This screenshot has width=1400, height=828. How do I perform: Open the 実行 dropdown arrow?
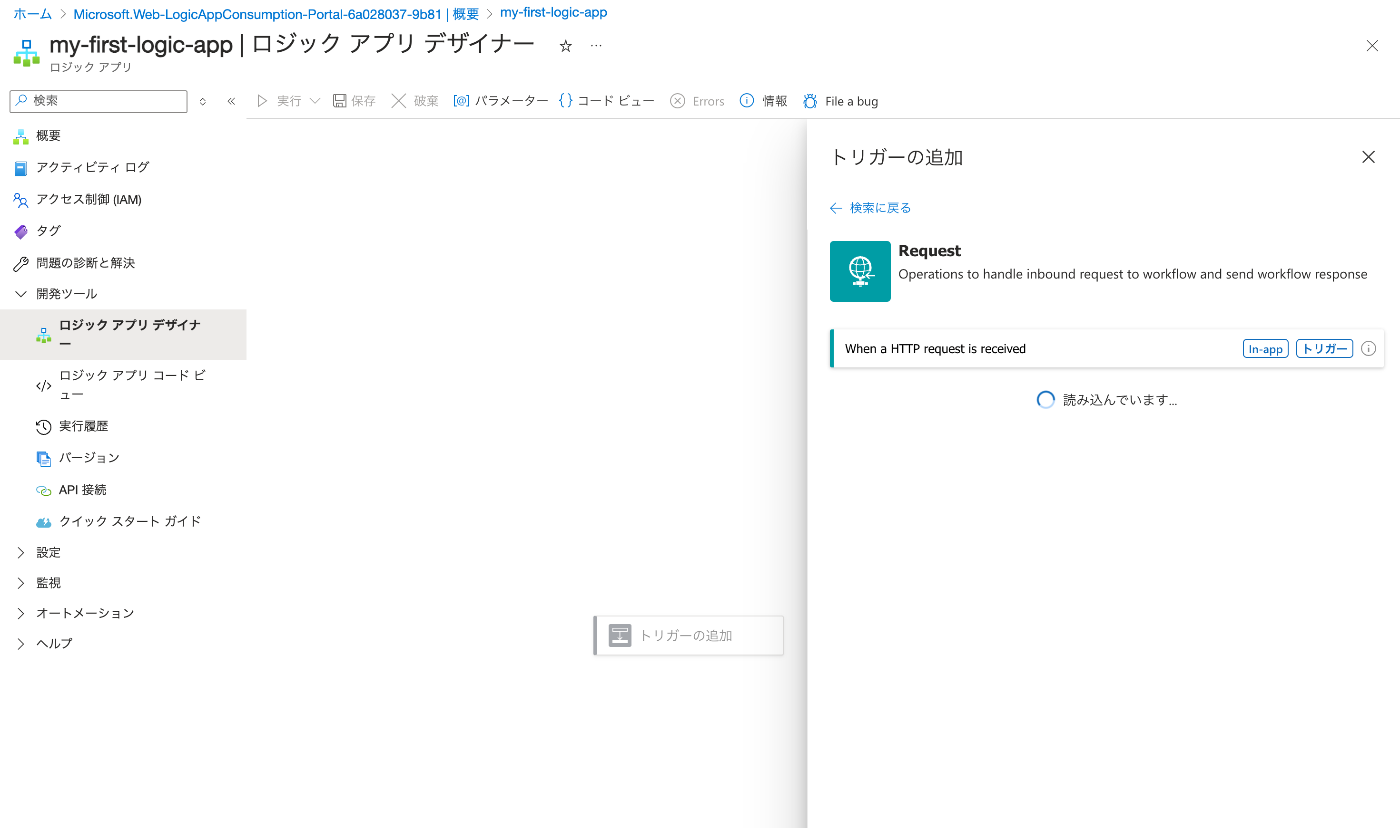(x=315, y=101)
